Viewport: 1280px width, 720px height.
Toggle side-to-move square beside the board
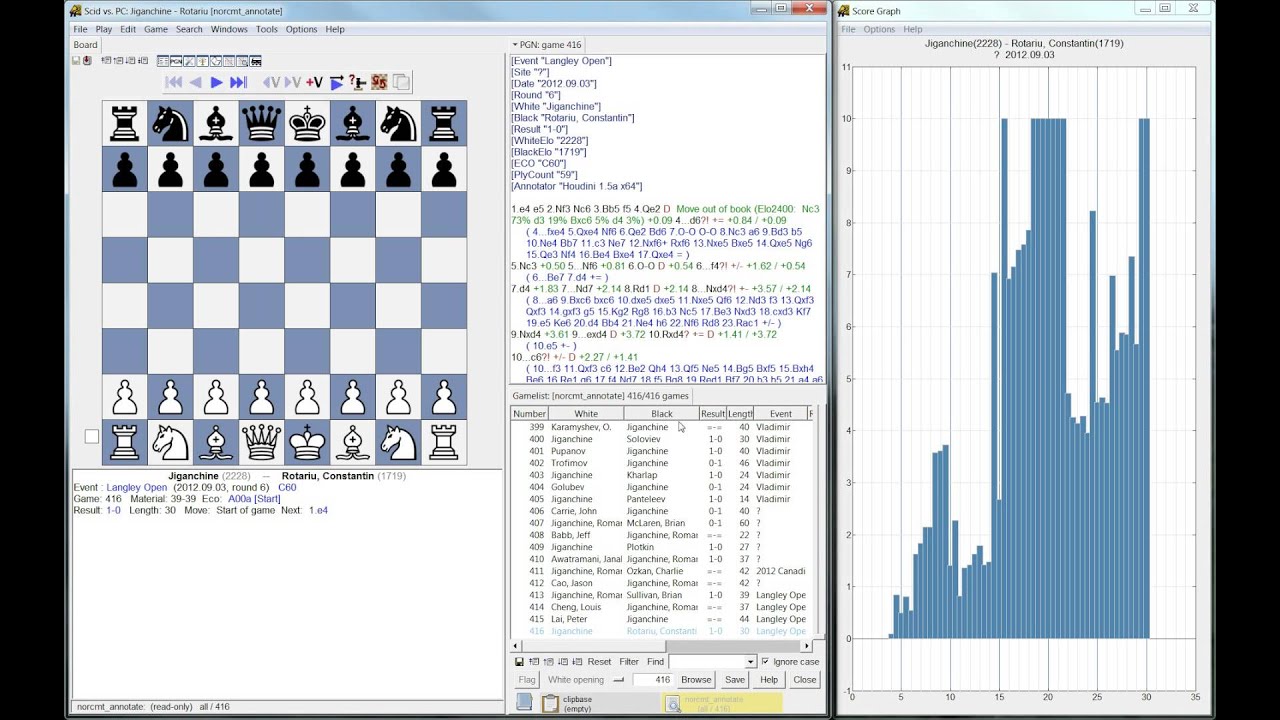click(92, 436)
